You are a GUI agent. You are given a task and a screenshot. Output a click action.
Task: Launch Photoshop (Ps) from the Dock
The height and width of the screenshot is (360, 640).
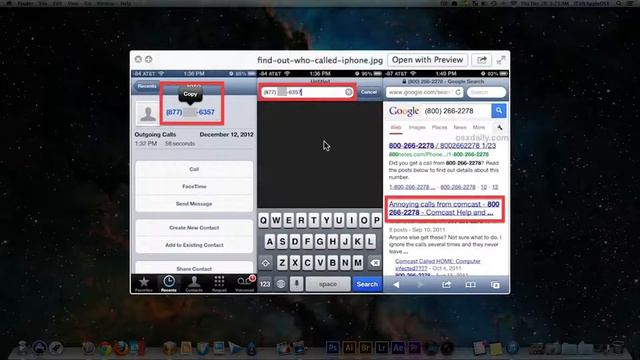pyautogui.click(x=333, y=348)
